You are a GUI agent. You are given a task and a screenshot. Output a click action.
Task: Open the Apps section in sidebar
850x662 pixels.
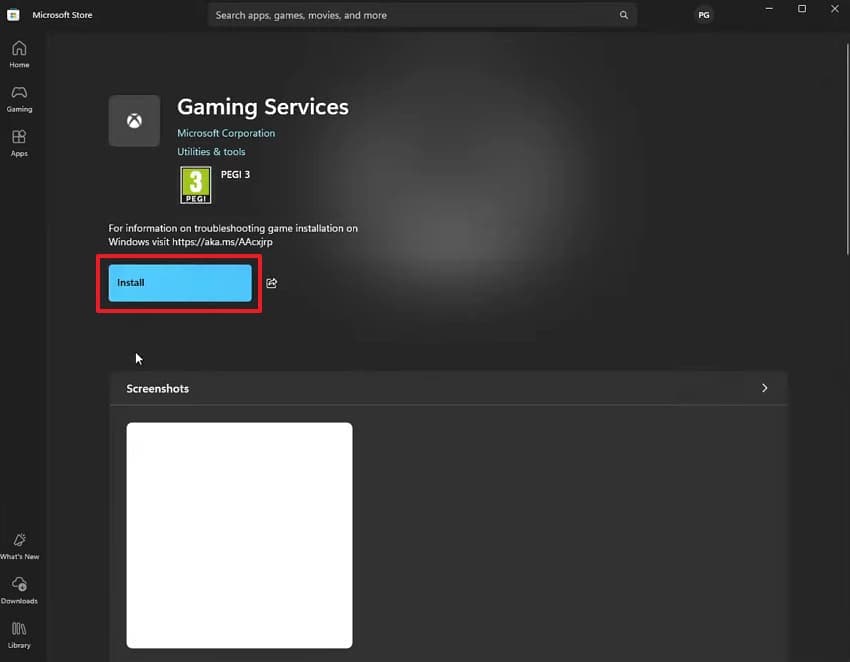(19, 144)
